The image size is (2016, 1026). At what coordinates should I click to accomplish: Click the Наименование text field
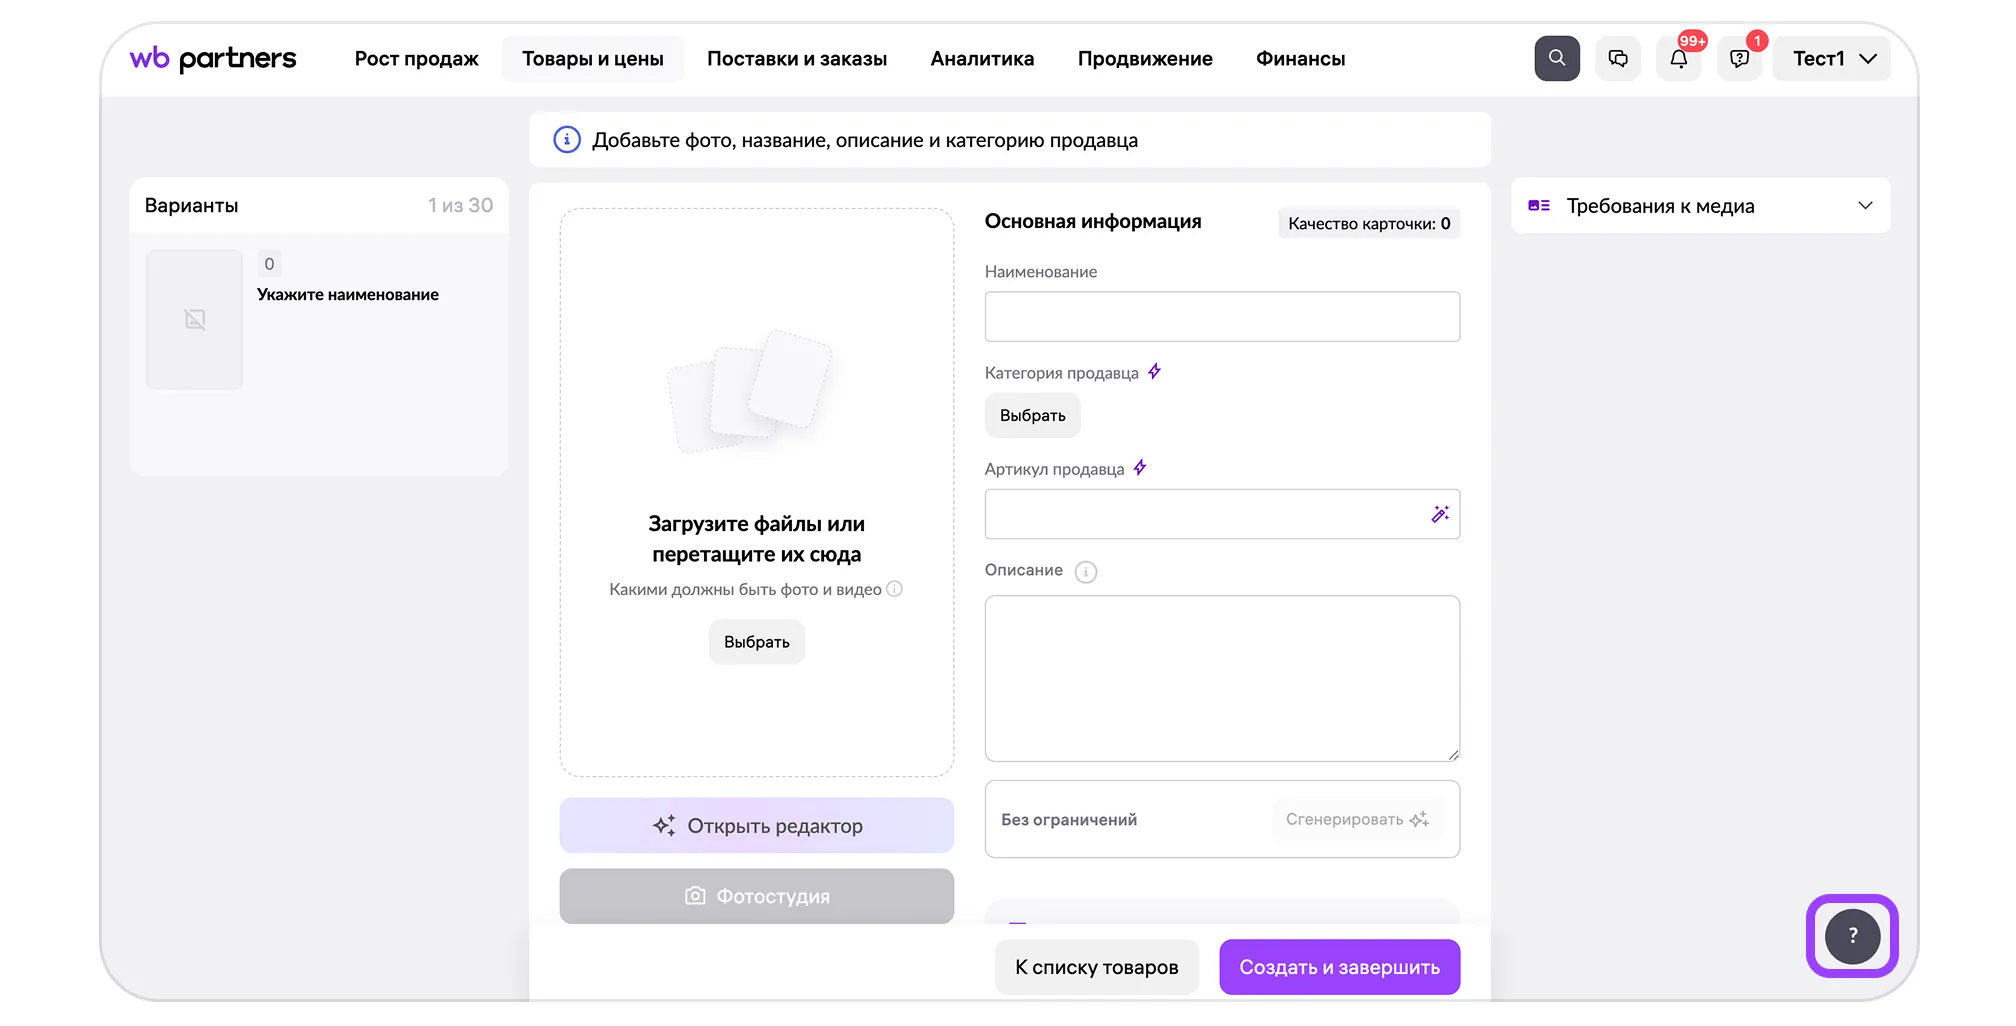point(1221,317)
